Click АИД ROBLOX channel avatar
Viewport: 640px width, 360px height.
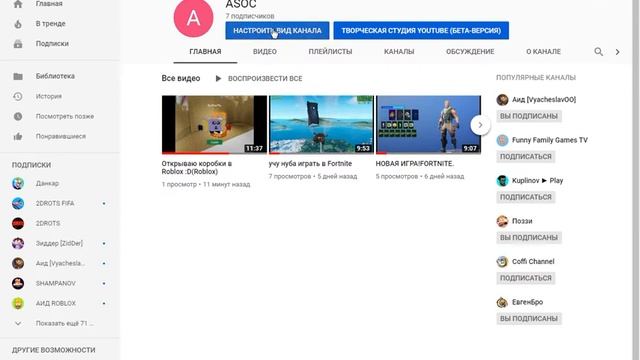[x=18, y=303]
